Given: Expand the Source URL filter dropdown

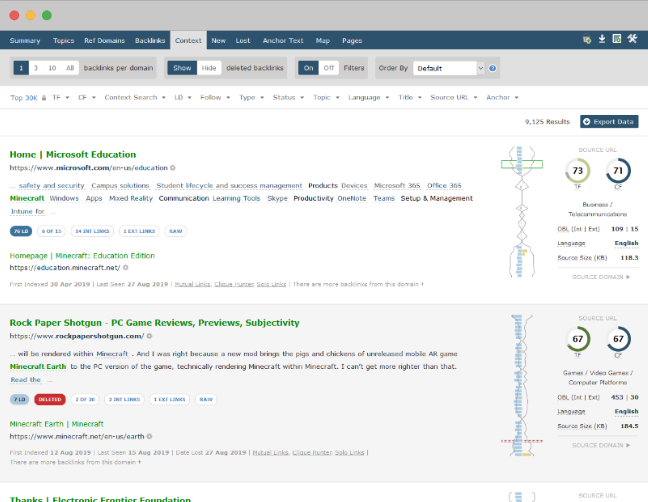Looking at the screenshot, I should (x=454, y=98).
